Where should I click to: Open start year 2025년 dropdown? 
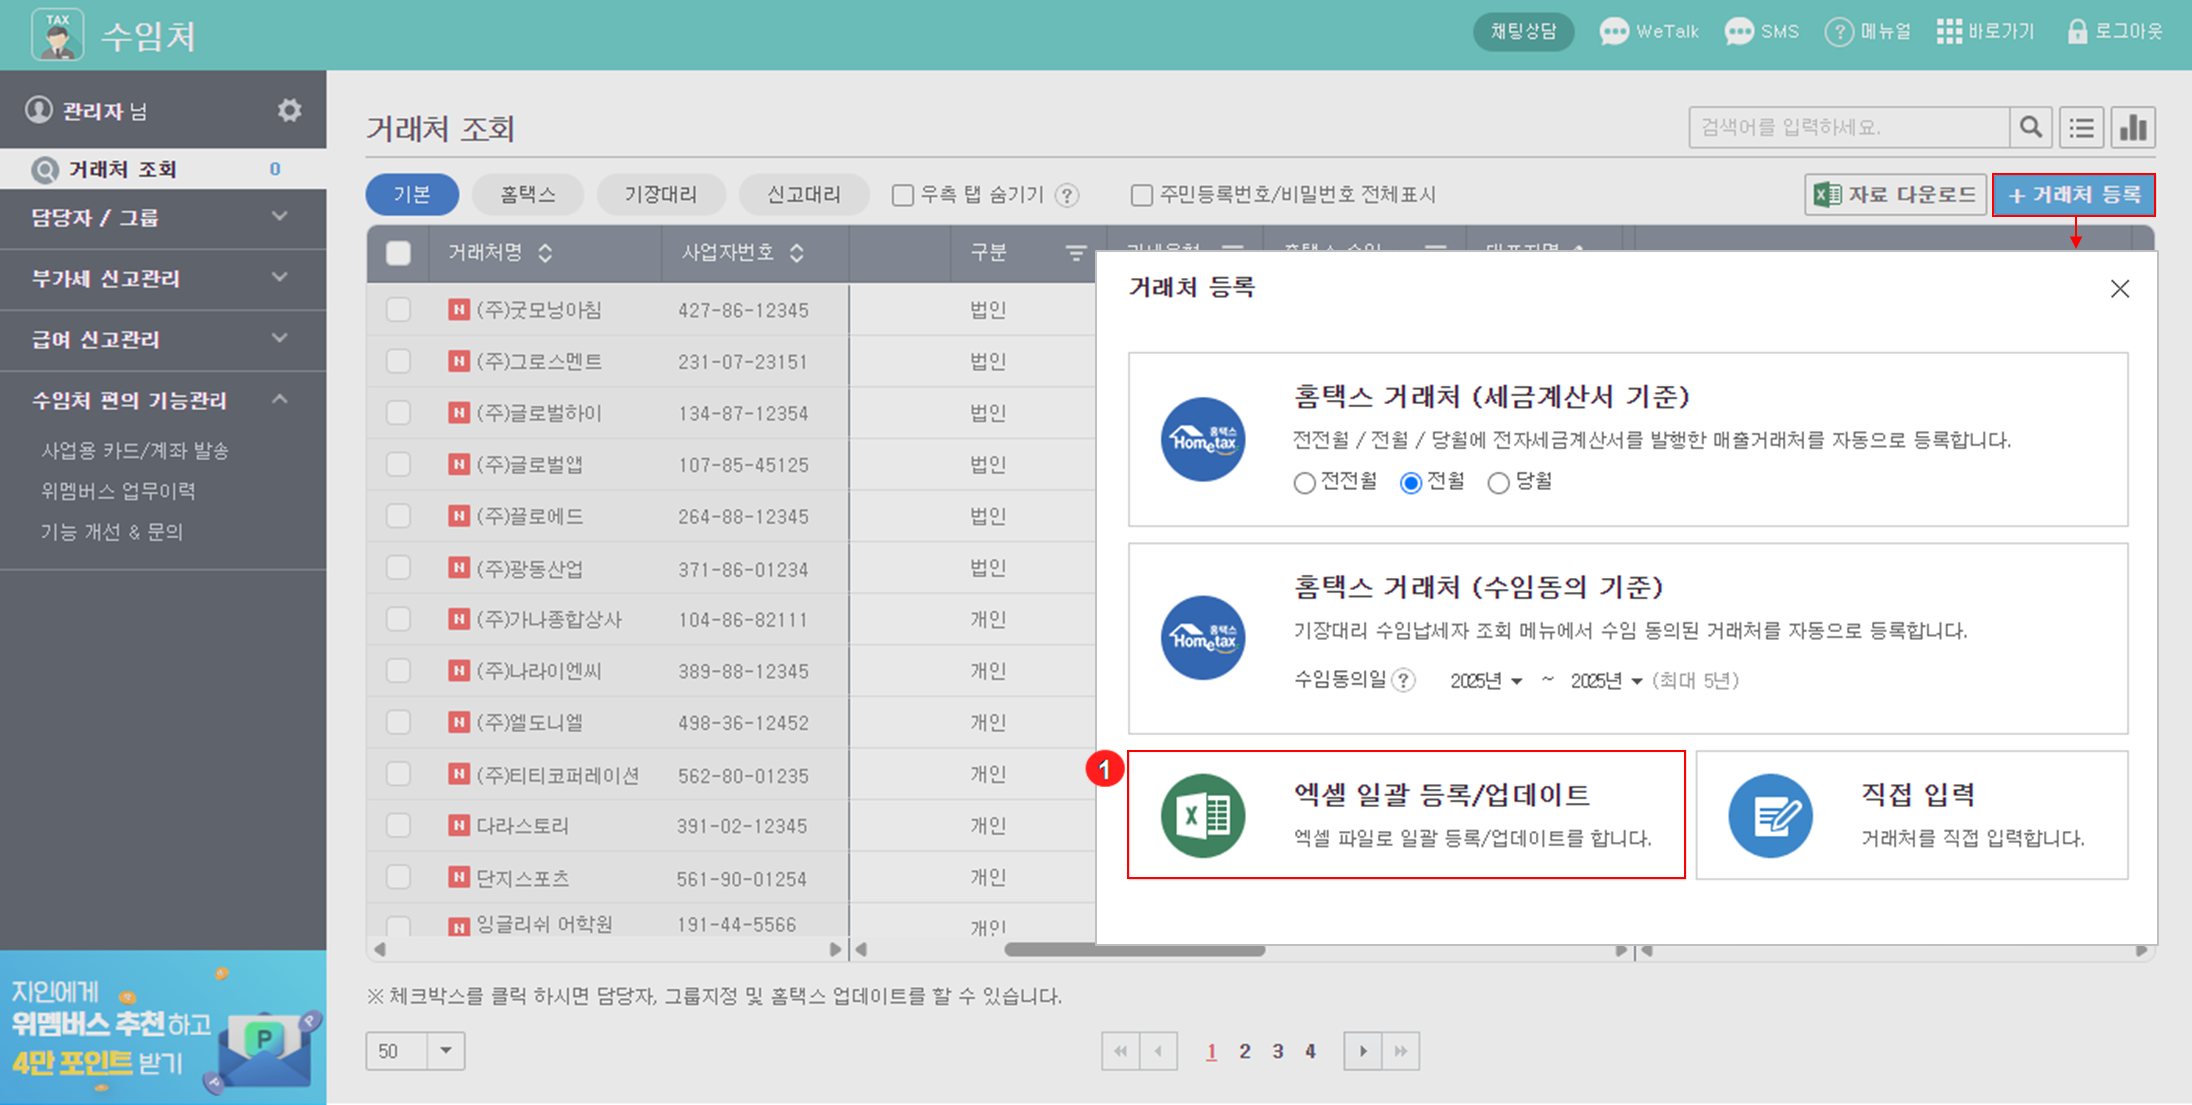coord(1486,681)
